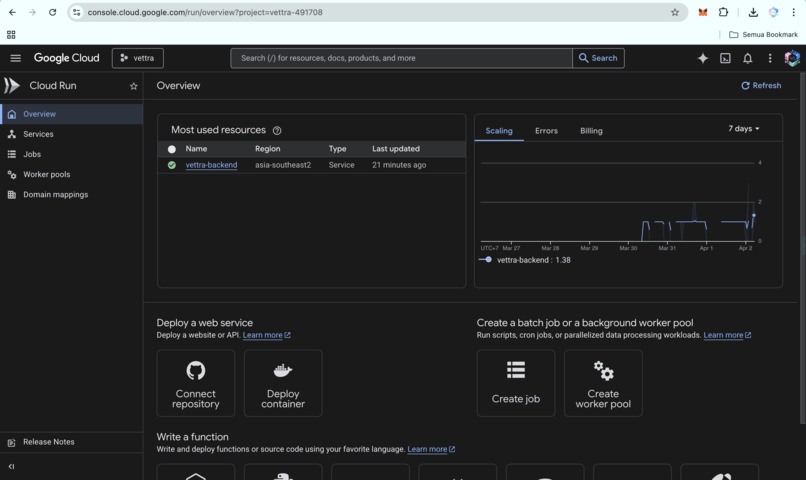The width and height of the screenshot is (806, 480).
Task: Open the Google Cloud navigation menu
Action: point(15,58)
